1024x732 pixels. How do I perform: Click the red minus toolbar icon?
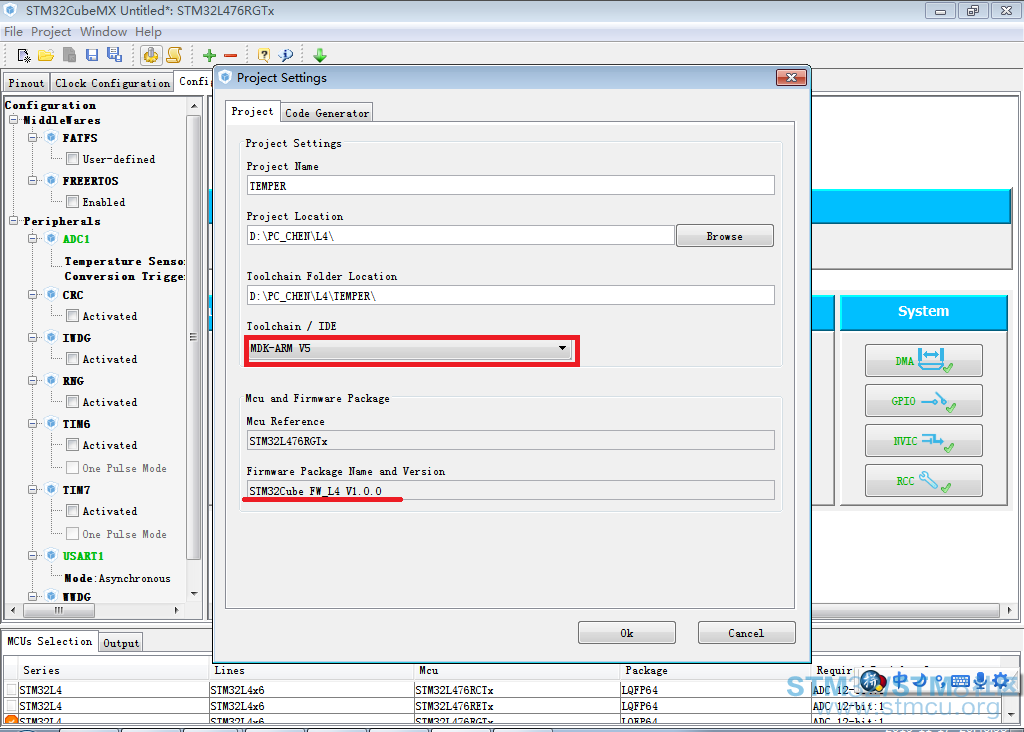(231, 56)
